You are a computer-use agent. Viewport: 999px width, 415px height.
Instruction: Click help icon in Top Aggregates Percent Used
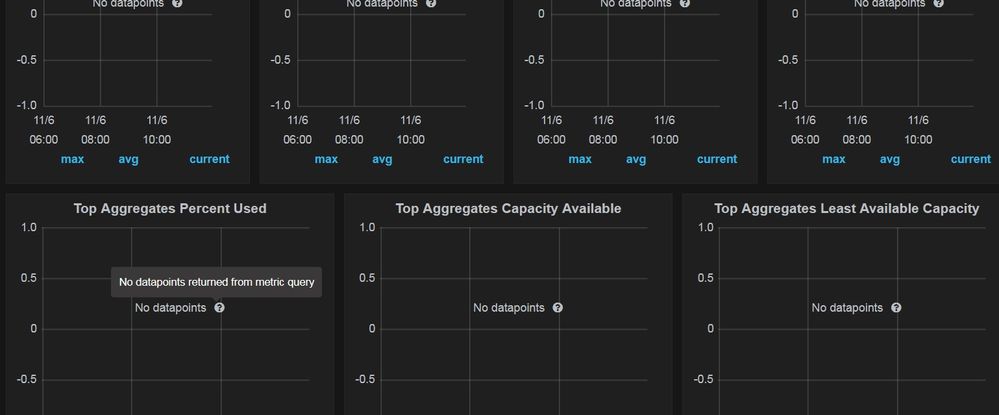220,308
